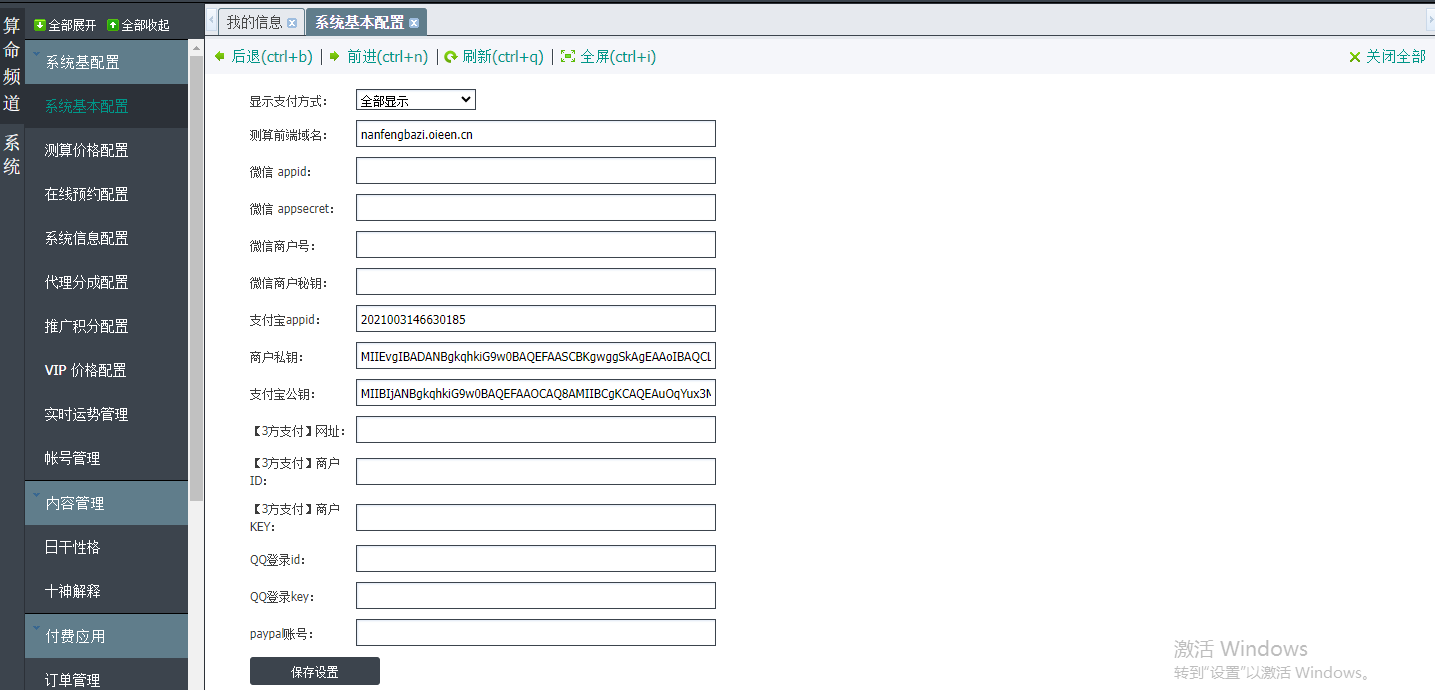Image resolution: width=1435 pixels, height=690 pixels.
Task: Click the 保存设置 button
Action: pos(315,672)
